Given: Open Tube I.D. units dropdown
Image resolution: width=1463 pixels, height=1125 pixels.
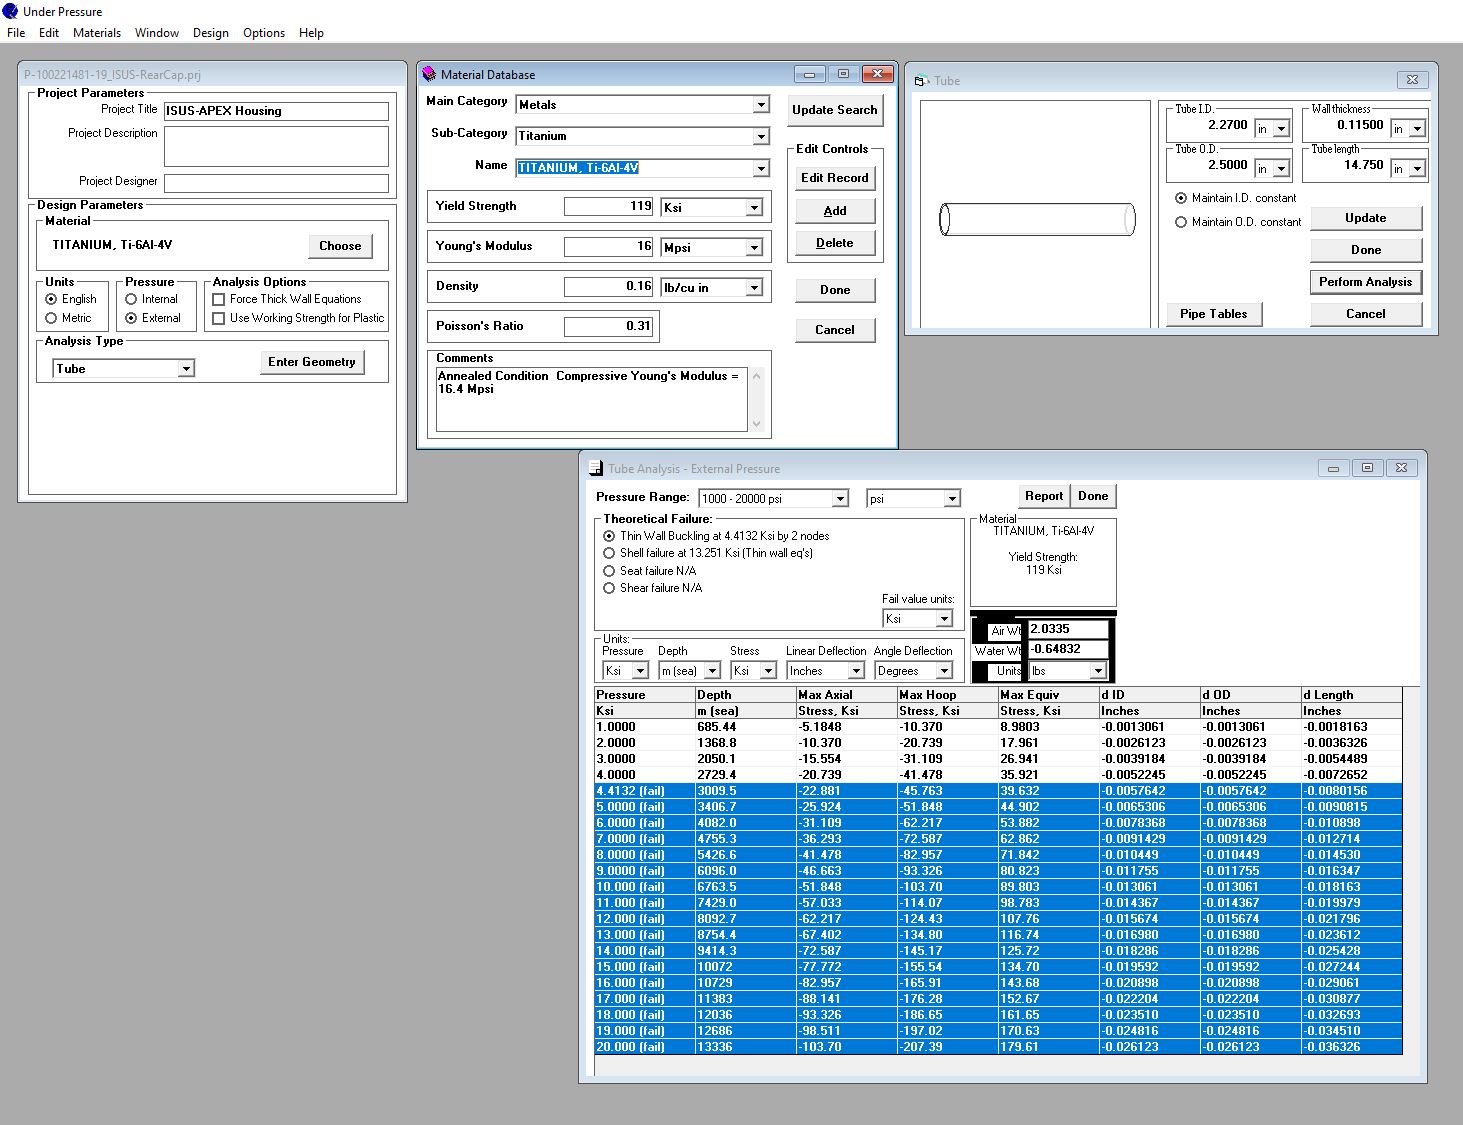Looking at the screenshot, I should [1281, 129].
